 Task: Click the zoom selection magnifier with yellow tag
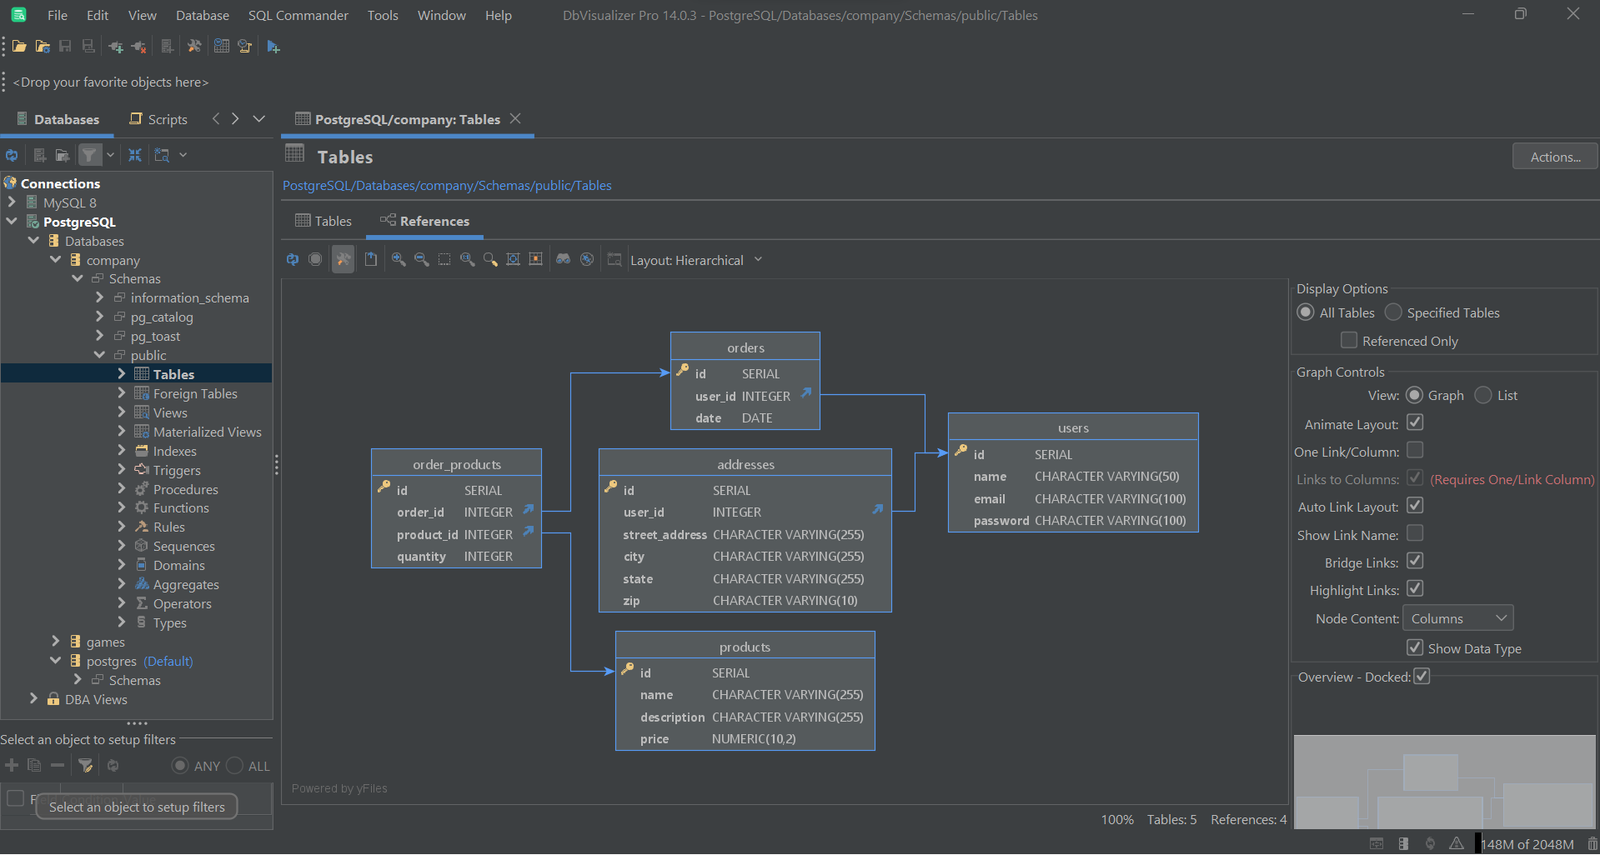point(490,259)
